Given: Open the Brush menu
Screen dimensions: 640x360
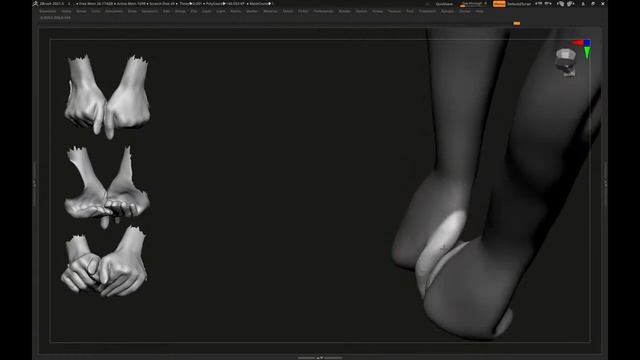Looking at the screenshot, I should tap(81, 11).
